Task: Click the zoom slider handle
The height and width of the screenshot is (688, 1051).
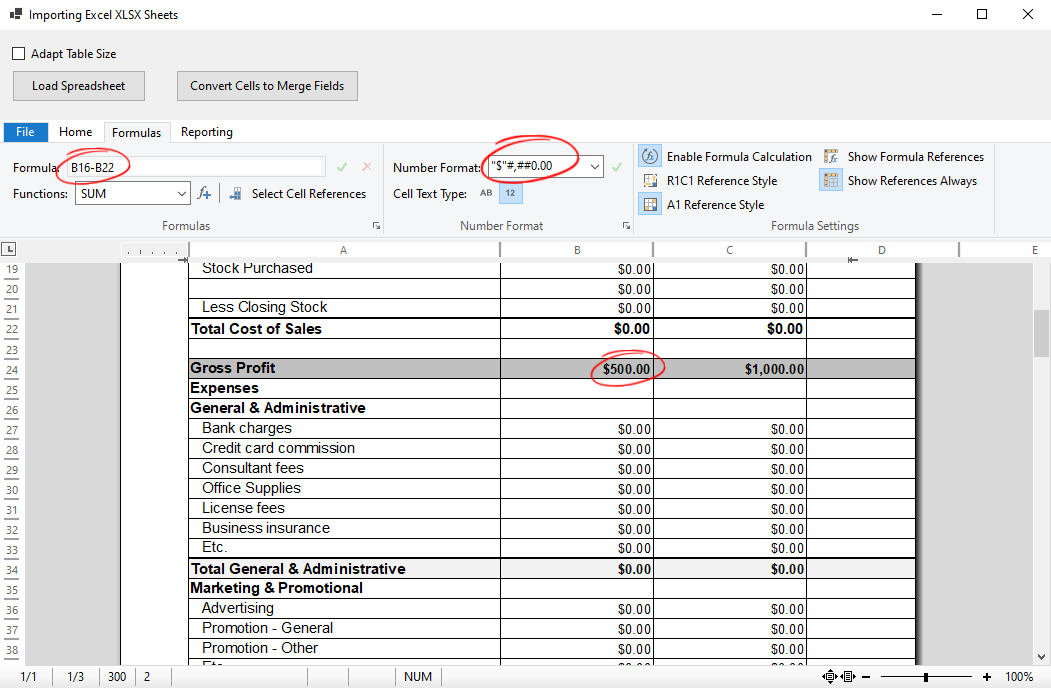Action: pyautogui.click(x=926, y=677)
